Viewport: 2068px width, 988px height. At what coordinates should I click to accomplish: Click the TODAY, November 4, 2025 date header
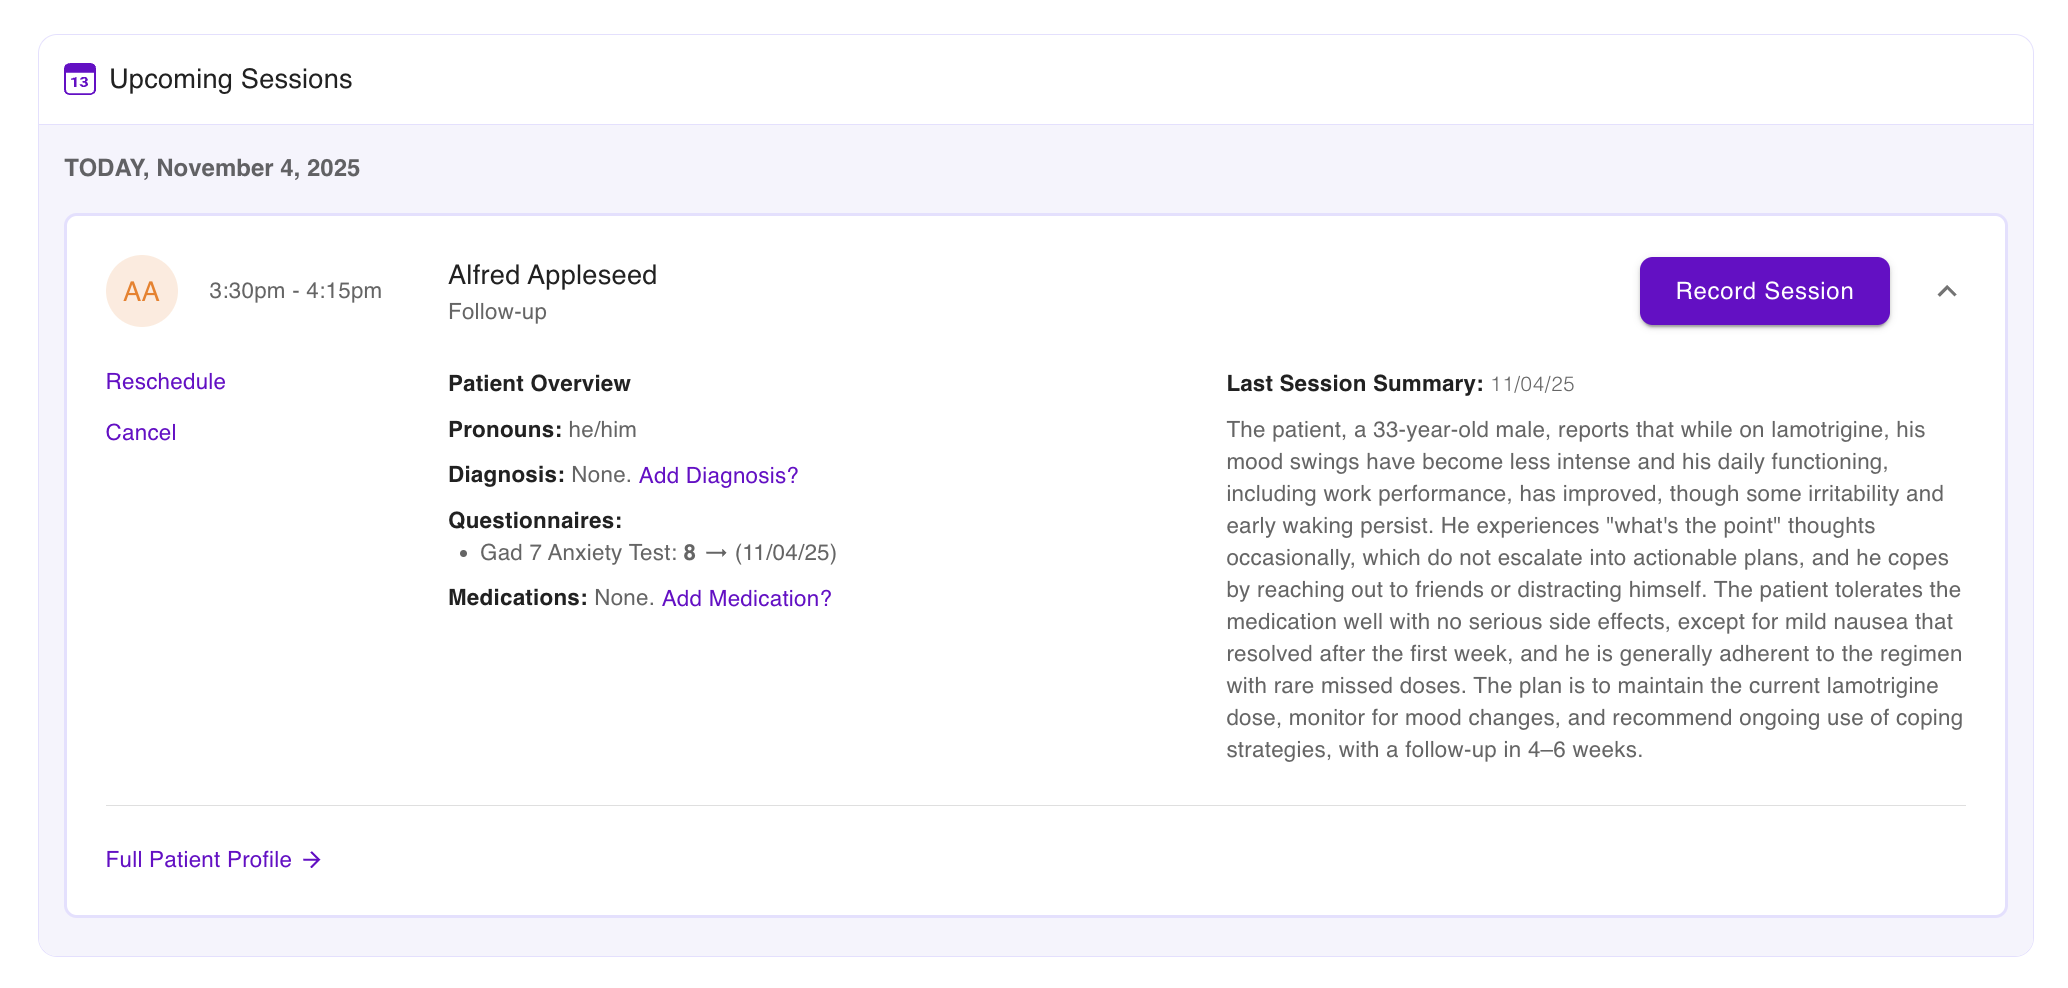click(212, 168)
